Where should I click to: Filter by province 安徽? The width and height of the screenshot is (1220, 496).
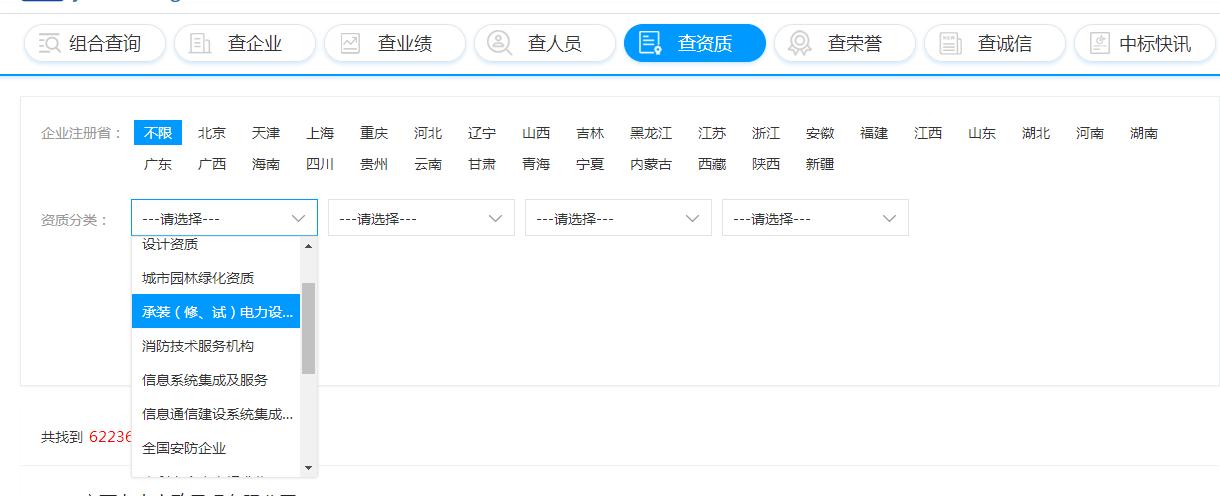click(x=820, y=133)
